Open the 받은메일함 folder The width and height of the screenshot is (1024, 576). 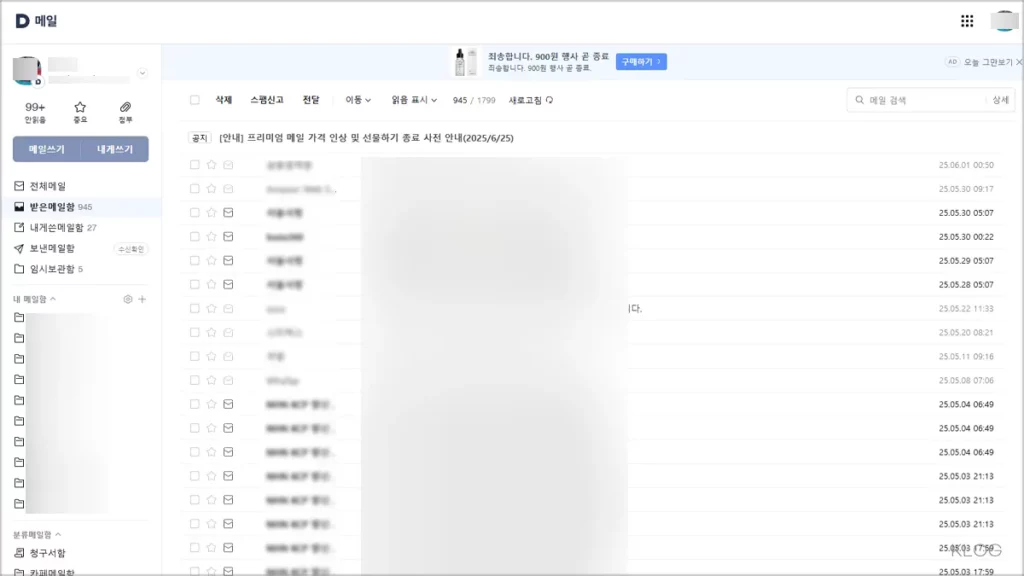(52, 207)
